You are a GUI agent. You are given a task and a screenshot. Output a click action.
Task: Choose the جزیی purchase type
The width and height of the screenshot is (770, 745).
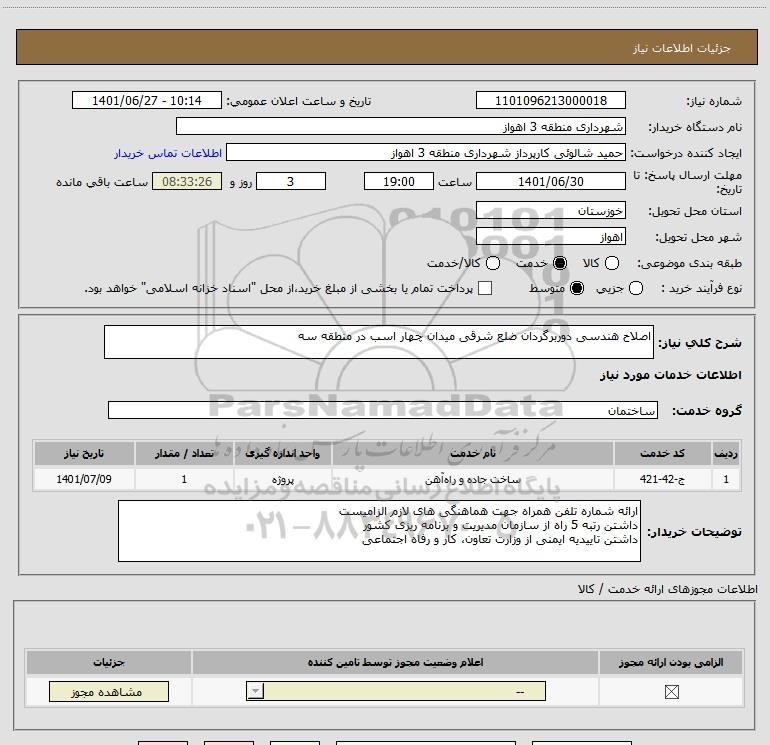636,288
